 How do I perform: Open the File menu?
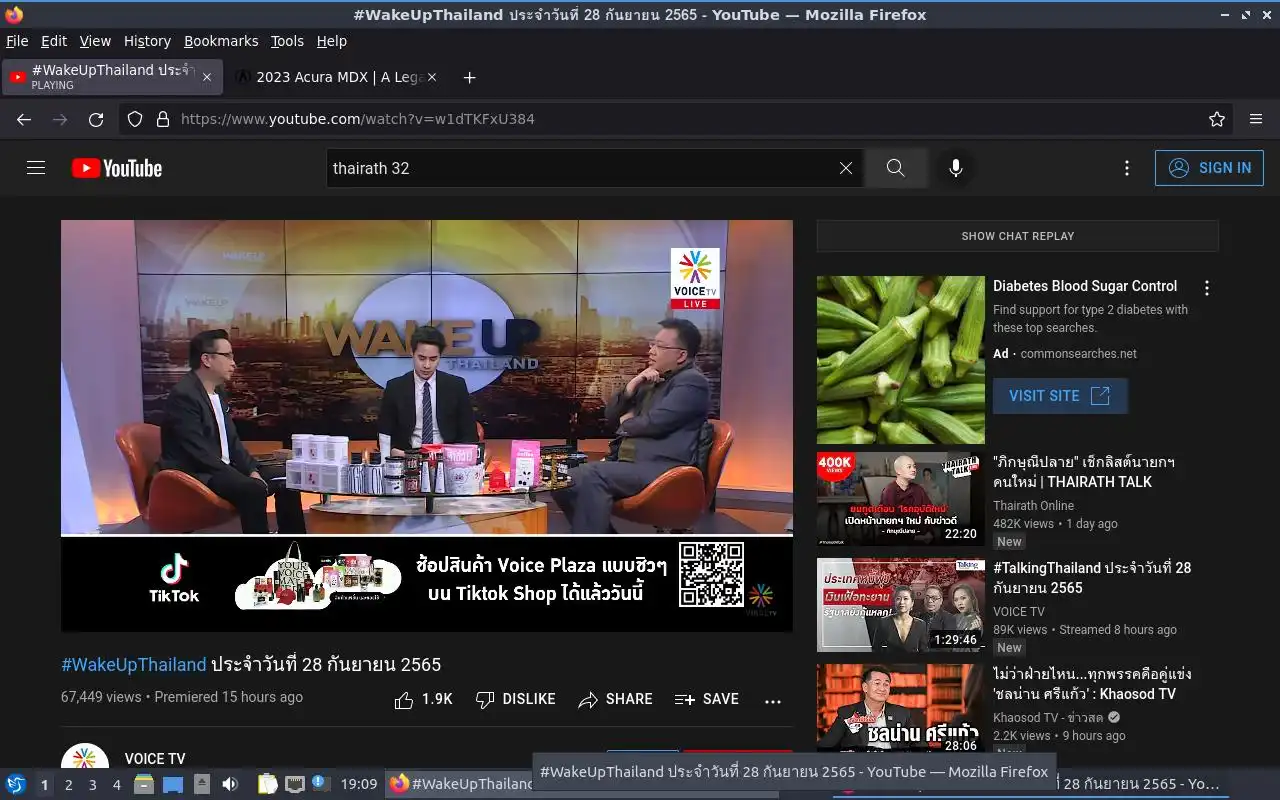(x=17, y=41)
